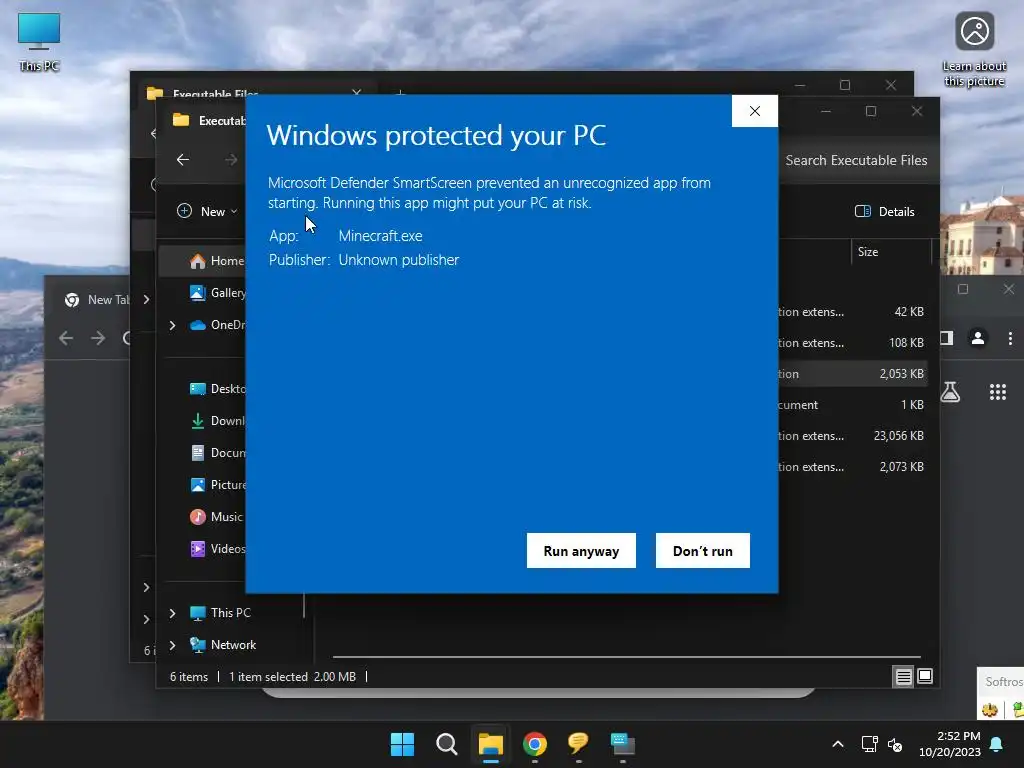Expand the This PC tree node
Screen dimensions: 1024x768
click(x=172, y=613)
